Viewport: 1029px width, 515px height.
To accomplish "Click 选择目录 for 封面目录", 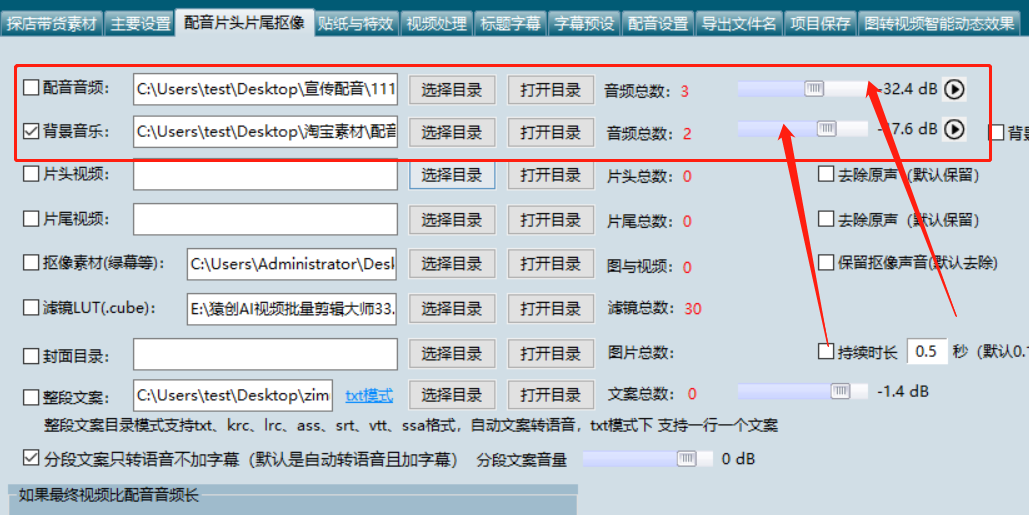I will 452,354.
